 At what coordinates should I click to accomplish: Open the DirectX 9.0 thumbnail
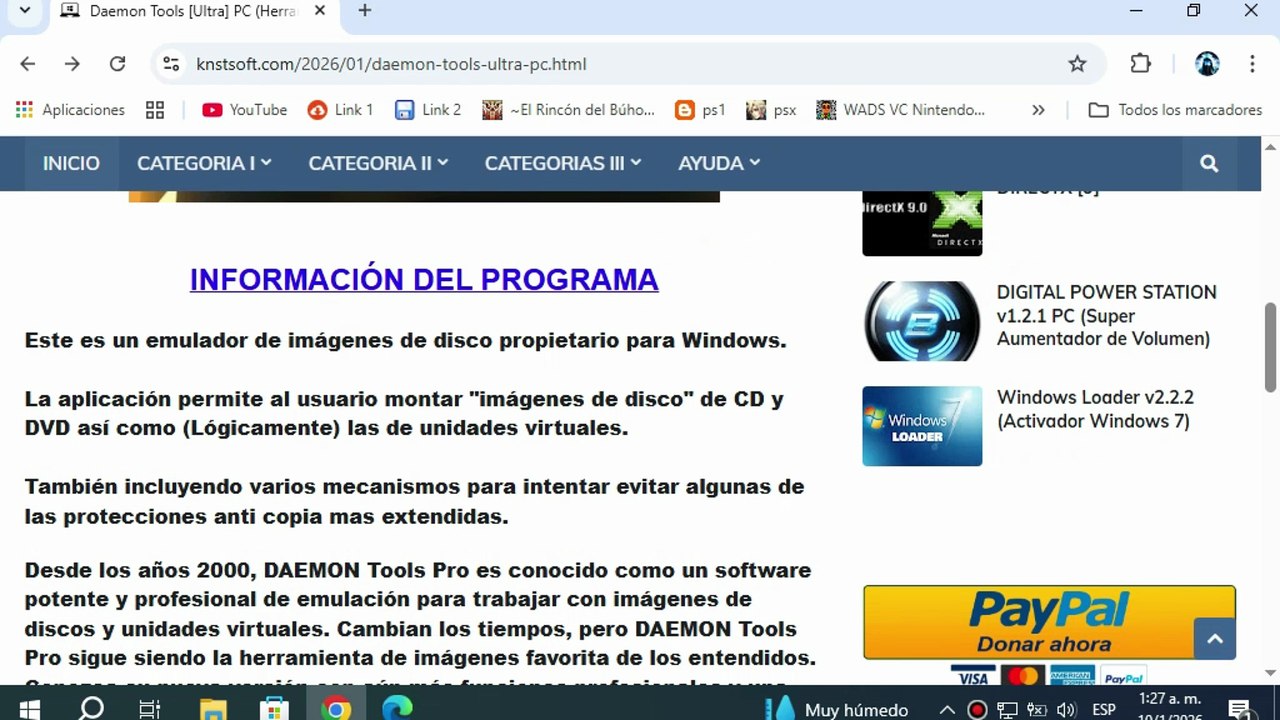pos(922,222)
